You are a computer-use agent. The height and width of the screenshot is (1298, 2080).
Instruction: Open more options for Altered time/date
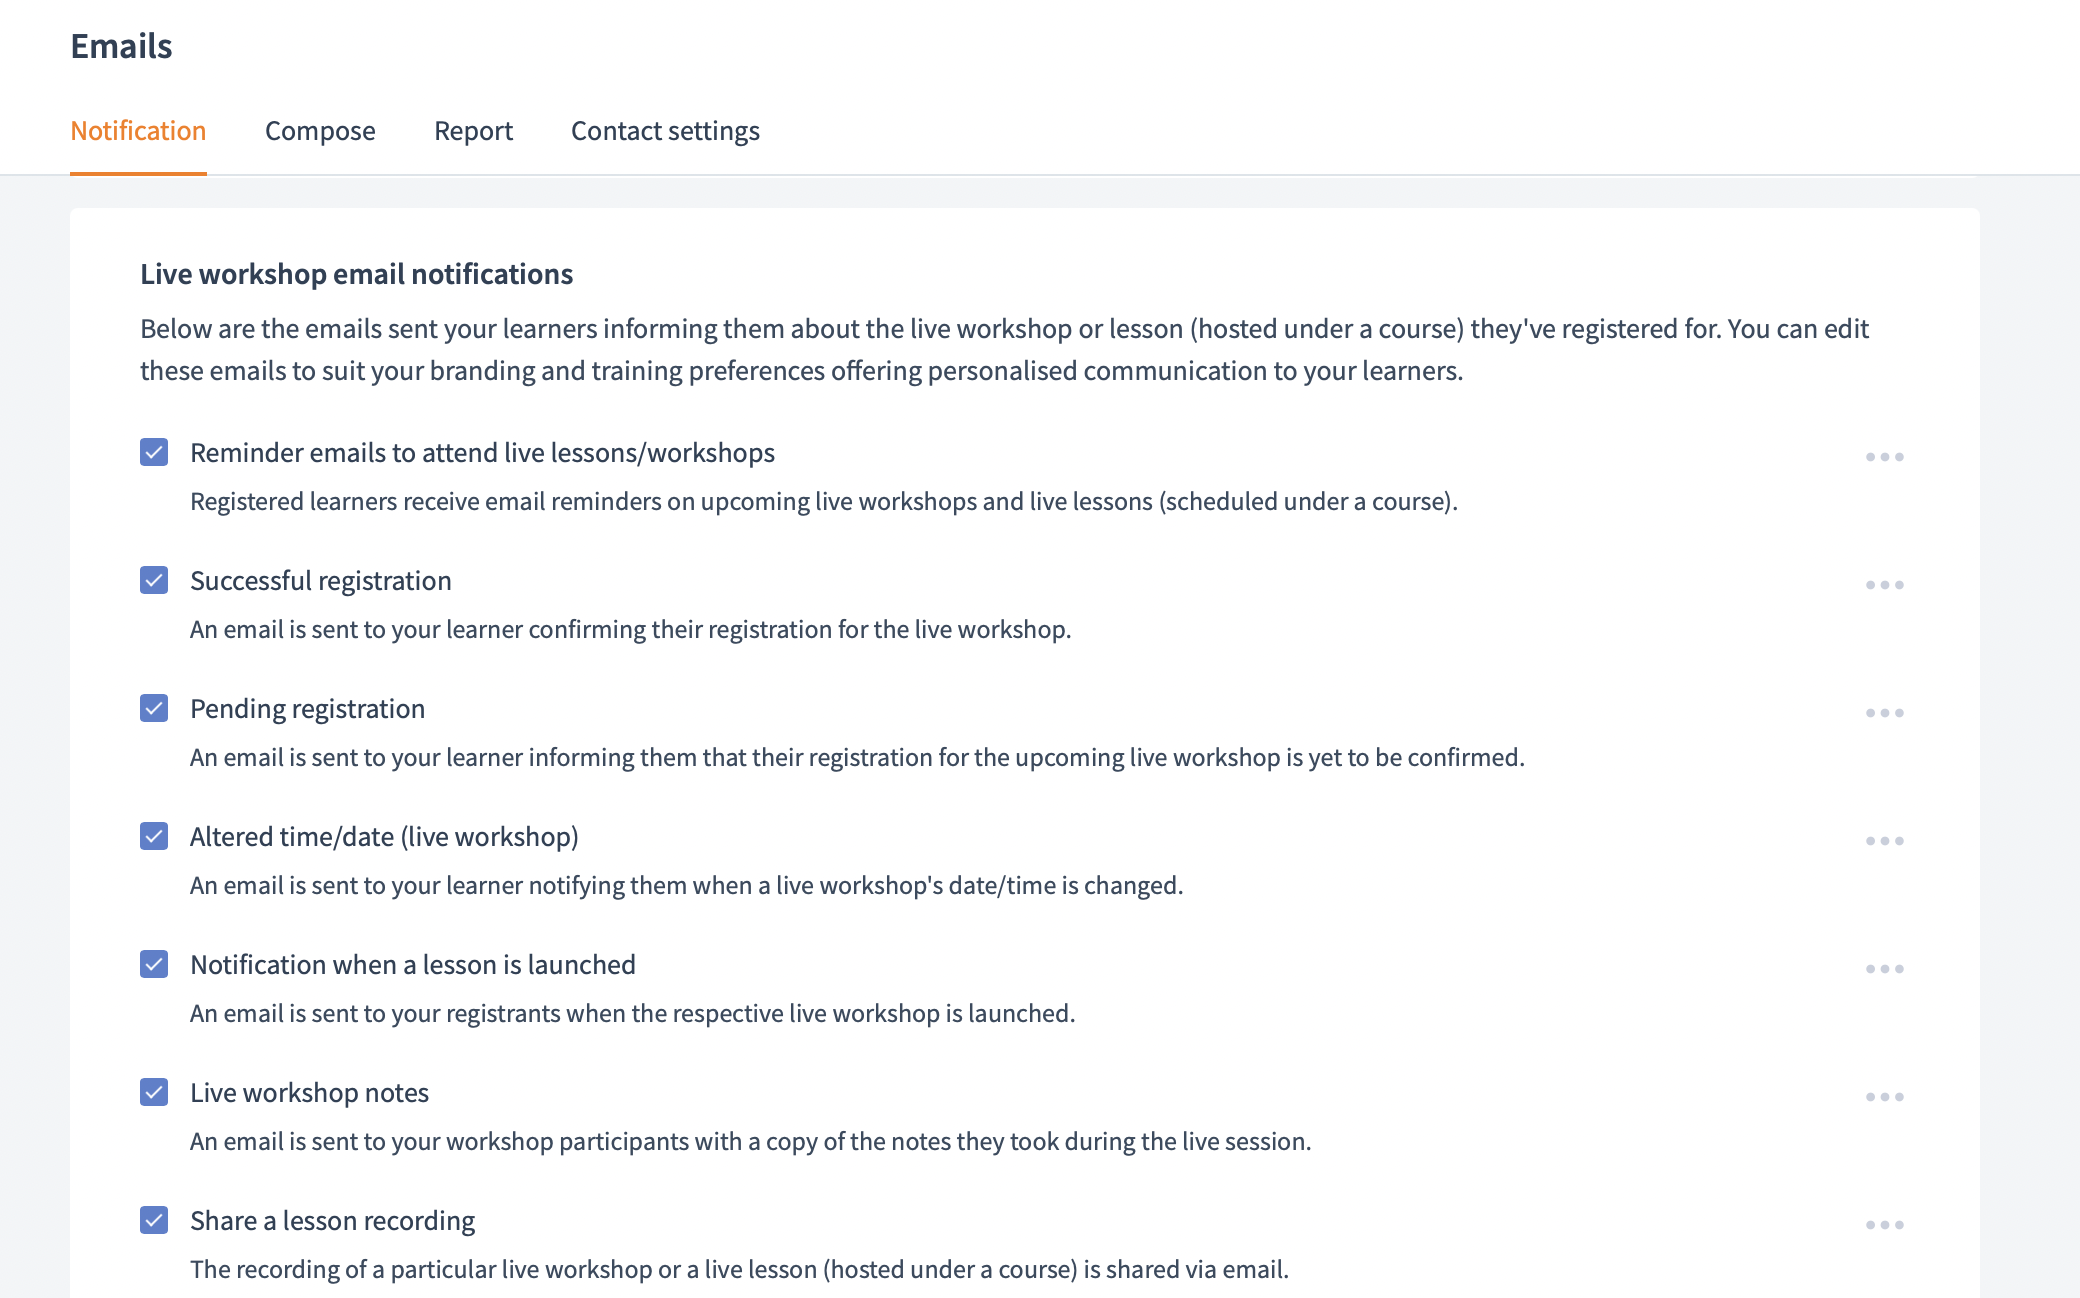click(x=1884, y=841)
